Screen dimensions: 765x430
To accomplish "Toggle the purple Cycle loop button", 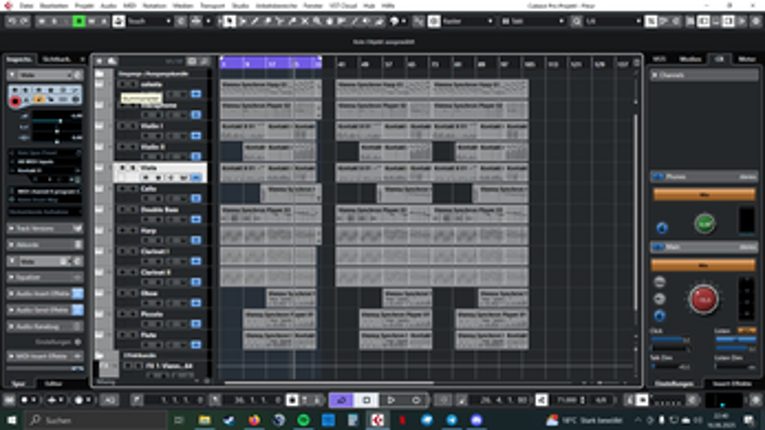I will point(342,400).
